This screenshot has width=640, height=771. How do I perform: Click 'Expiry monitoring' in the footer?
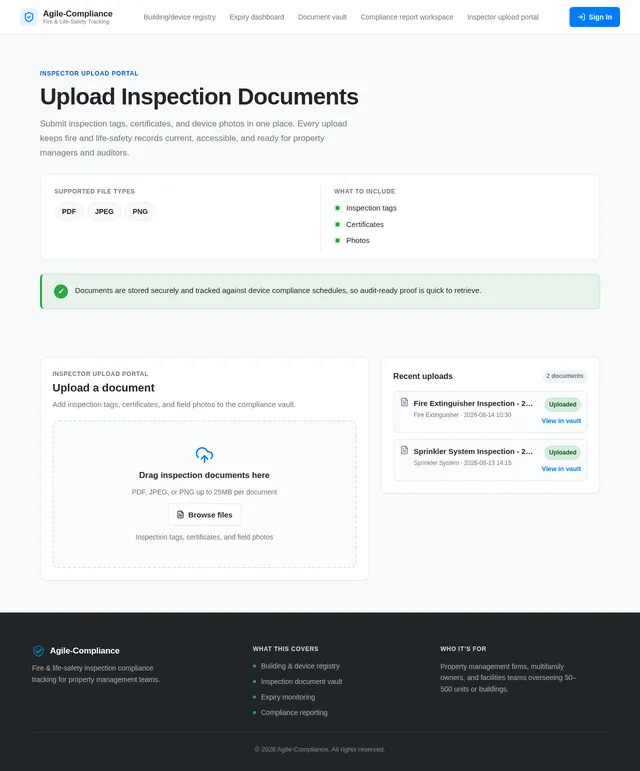tap(288, 697)
